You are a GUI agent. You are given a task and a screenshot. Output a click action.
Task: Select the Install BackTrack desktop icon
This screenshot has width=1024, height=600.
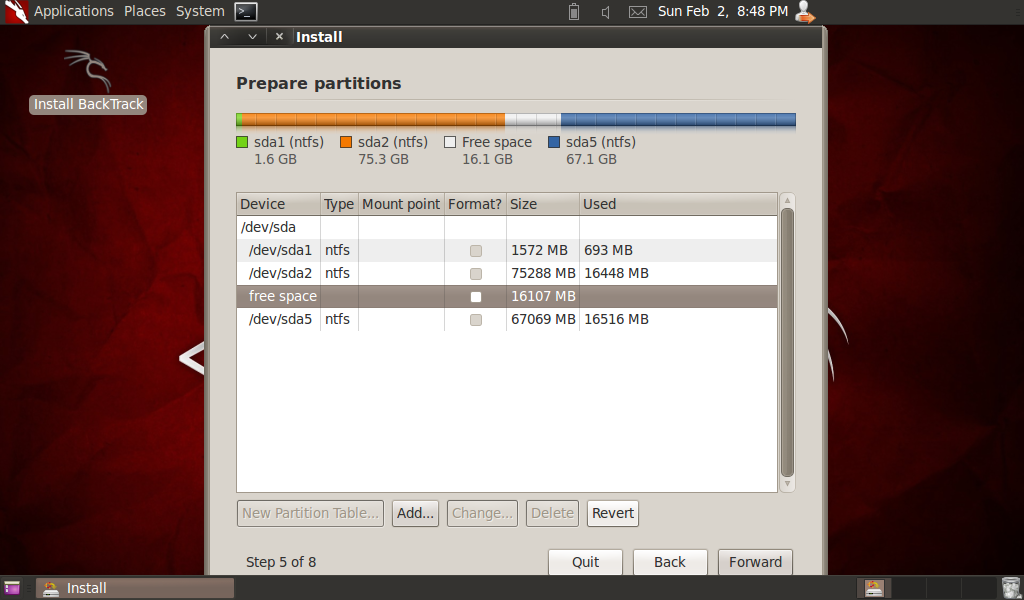[x=88, y=81]
